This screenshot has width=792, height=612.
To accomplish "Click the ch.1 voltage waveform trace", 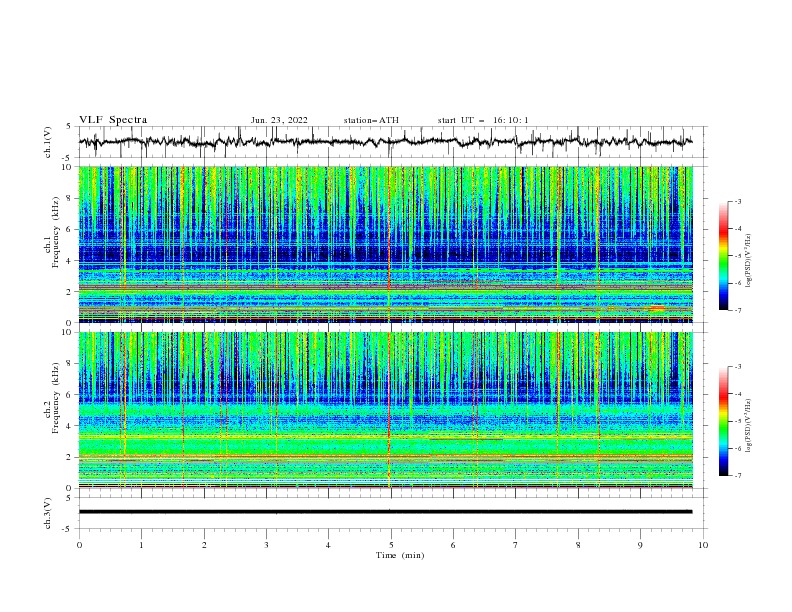I will click(385, 142).
